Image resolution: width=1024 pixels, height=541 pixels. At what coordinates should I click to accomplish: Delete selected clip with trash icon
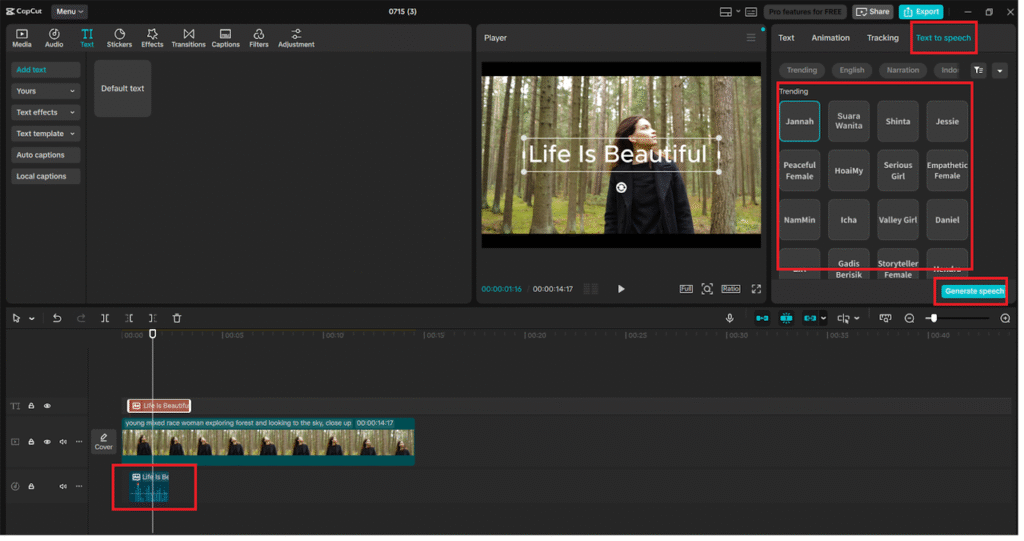pyautogui.click(x=177, y=318)
